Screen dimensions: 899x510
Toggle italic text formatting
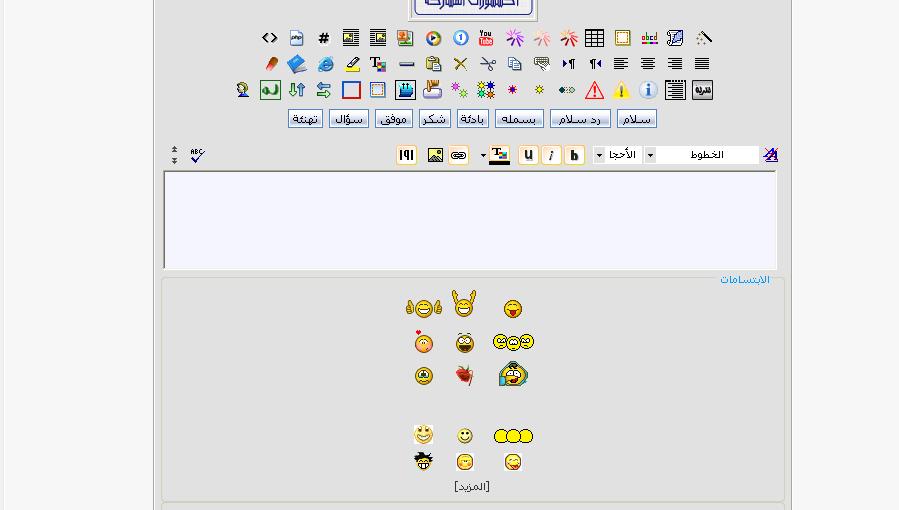pyautogui.click(x=551, y=155)
